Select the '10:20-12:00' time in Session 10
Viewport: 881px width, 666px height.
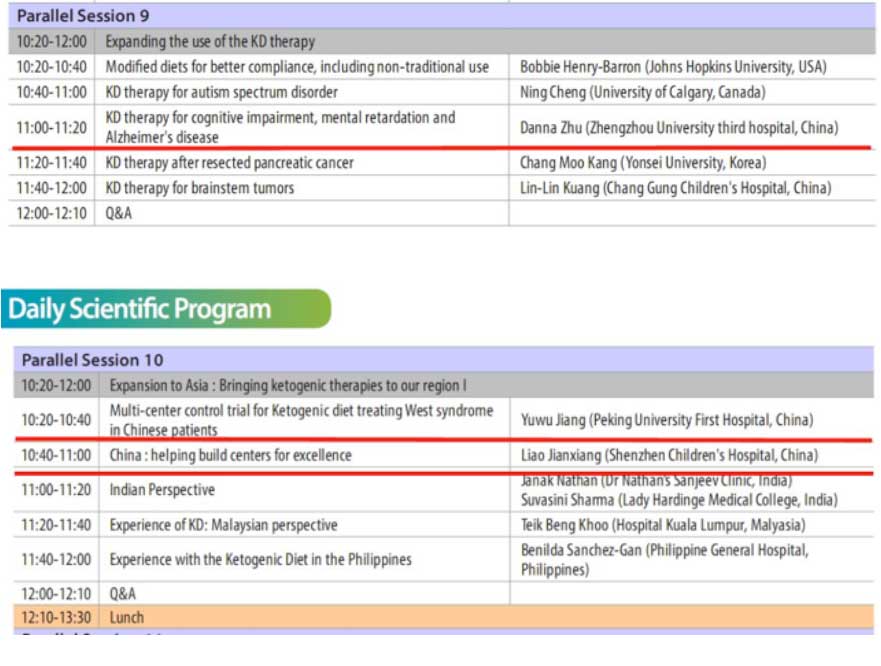click(x=56, y=386)
